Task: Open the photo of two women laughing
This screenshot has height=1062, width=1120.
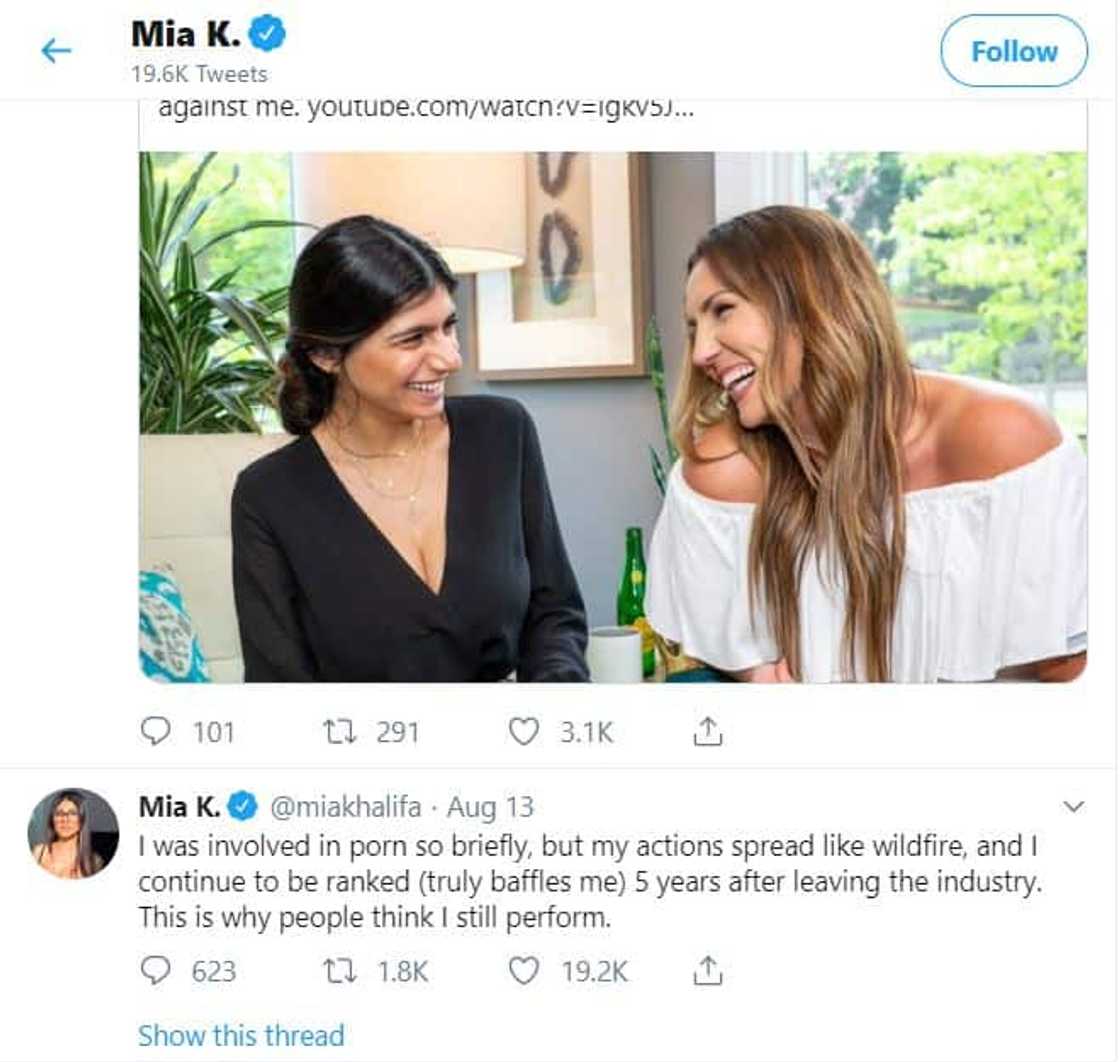Action: click(612, 416)
